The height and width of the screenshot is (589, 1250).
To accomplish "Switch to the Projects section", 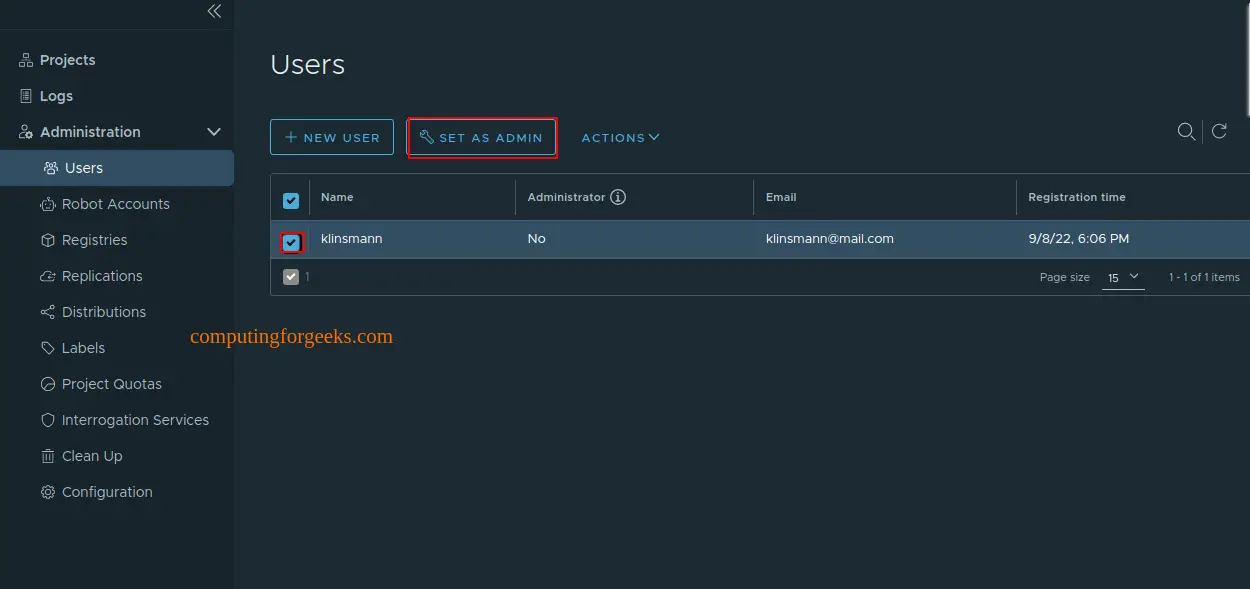I will coord(67,60).
